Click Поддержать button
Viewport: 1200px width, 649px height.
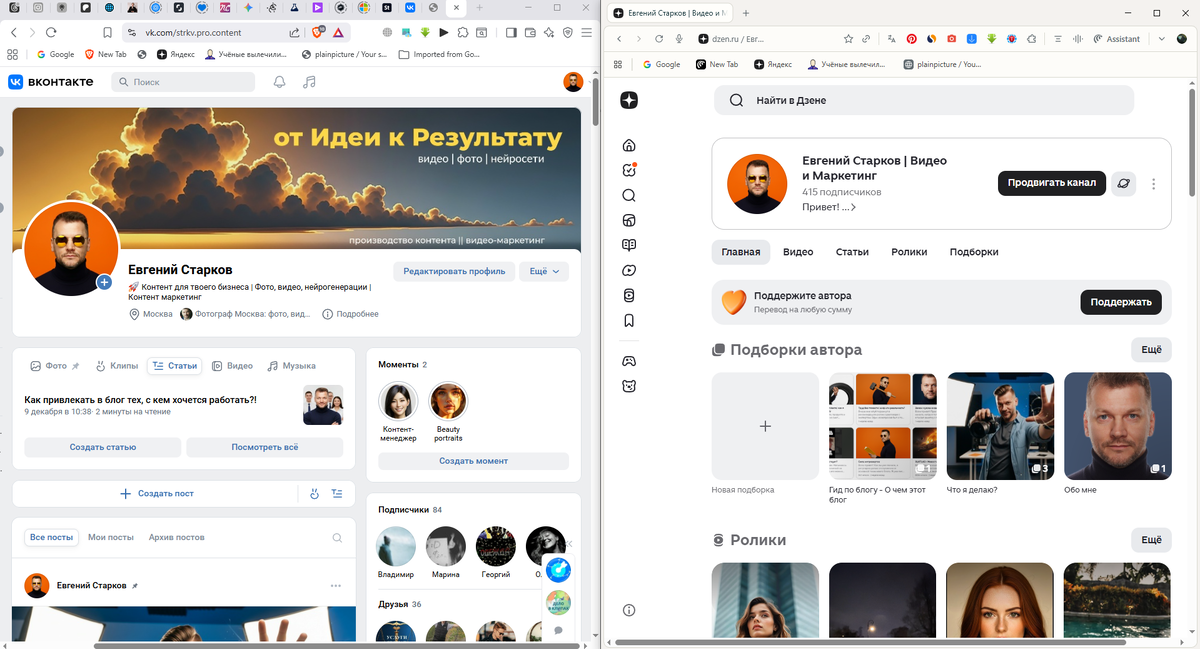pyautogui.click(x=1121, y=302)
